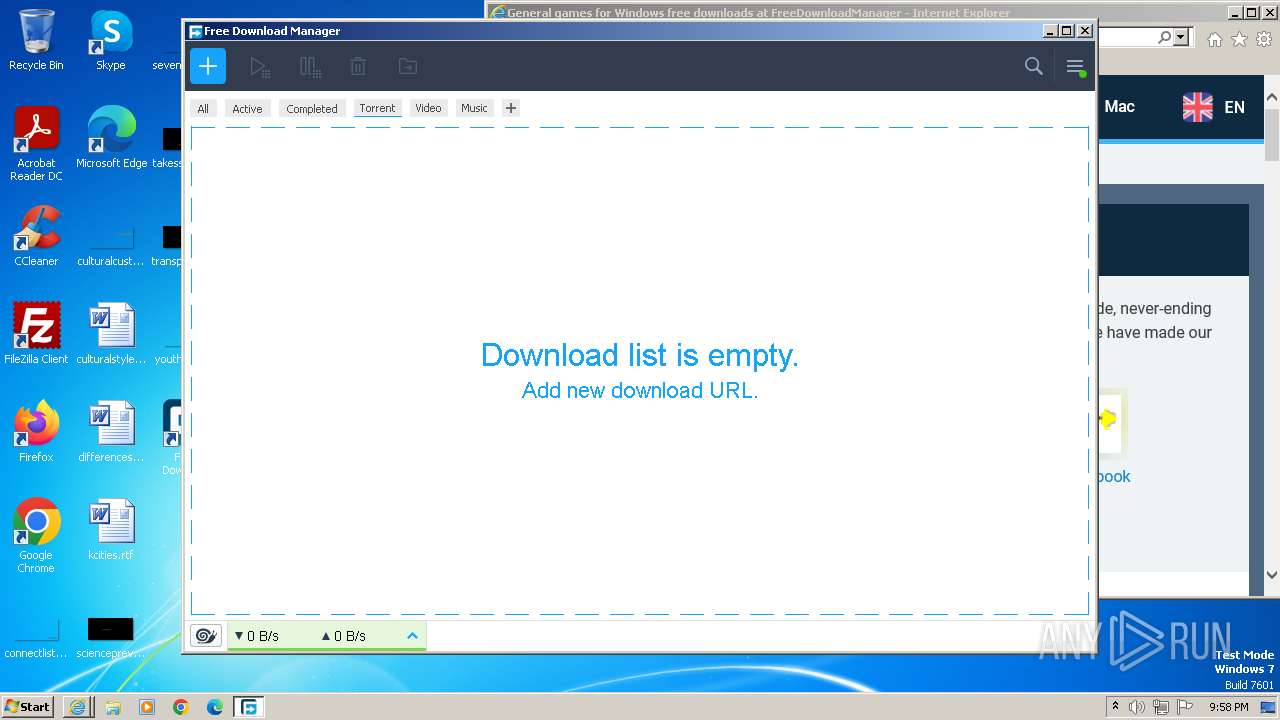The image size is (1280, 720).
Task: Open Internet Explorer tools gear
Action: tap(1264, 39)
